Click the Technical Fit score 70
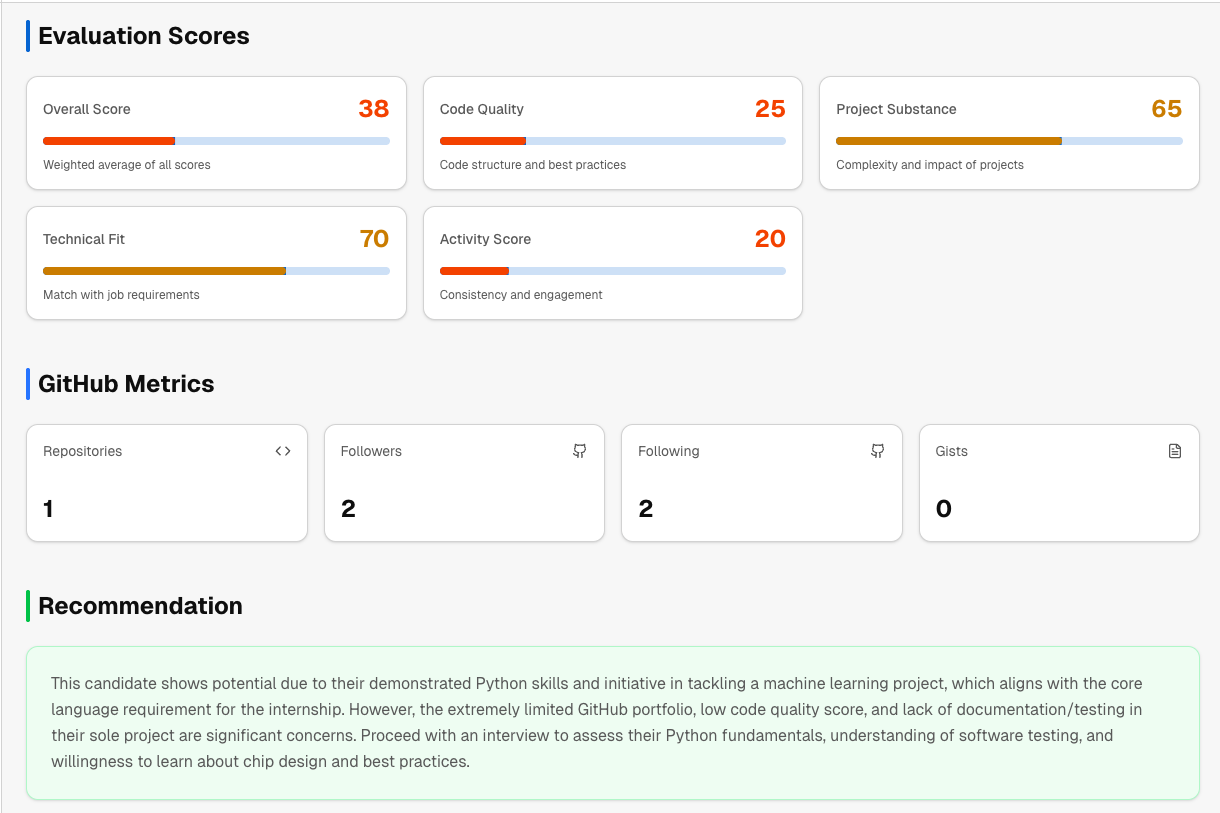The image size is (1220, 813). point(374,239)
